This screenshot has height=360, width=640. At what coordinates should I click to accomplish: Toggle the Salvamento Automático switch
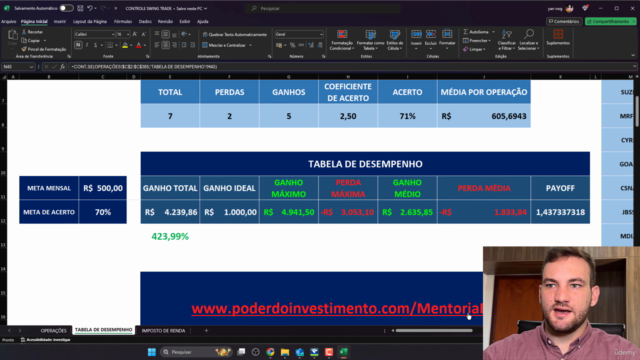pos(66,8)
